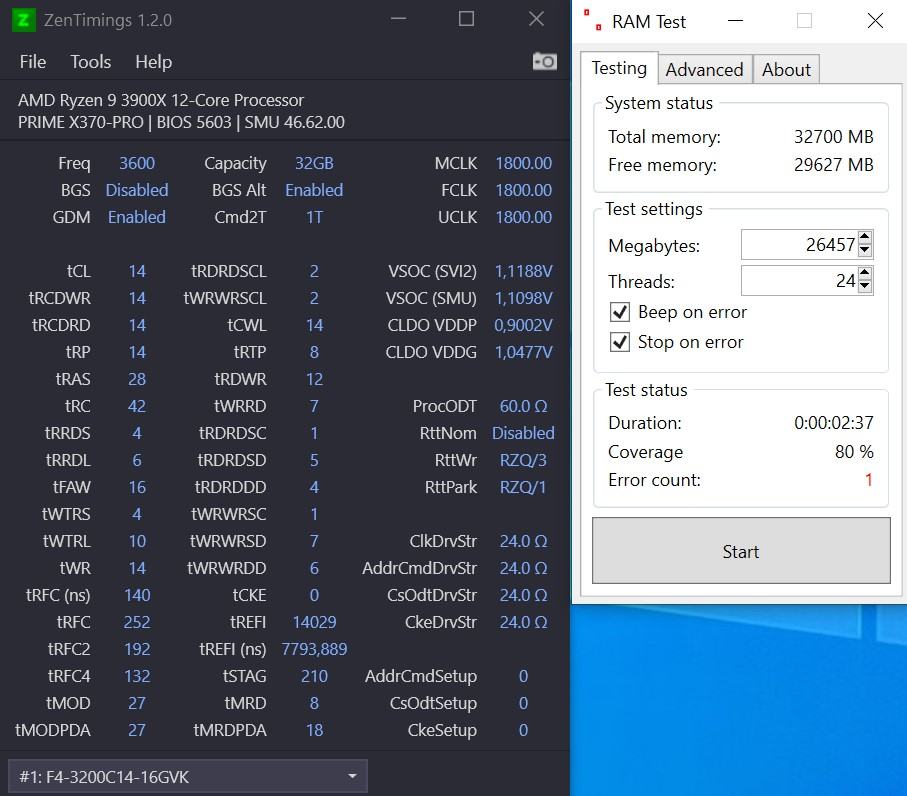Click the tRDWR value 12
907x796 pixels.
pyautogui.click(x=314, y=379)
